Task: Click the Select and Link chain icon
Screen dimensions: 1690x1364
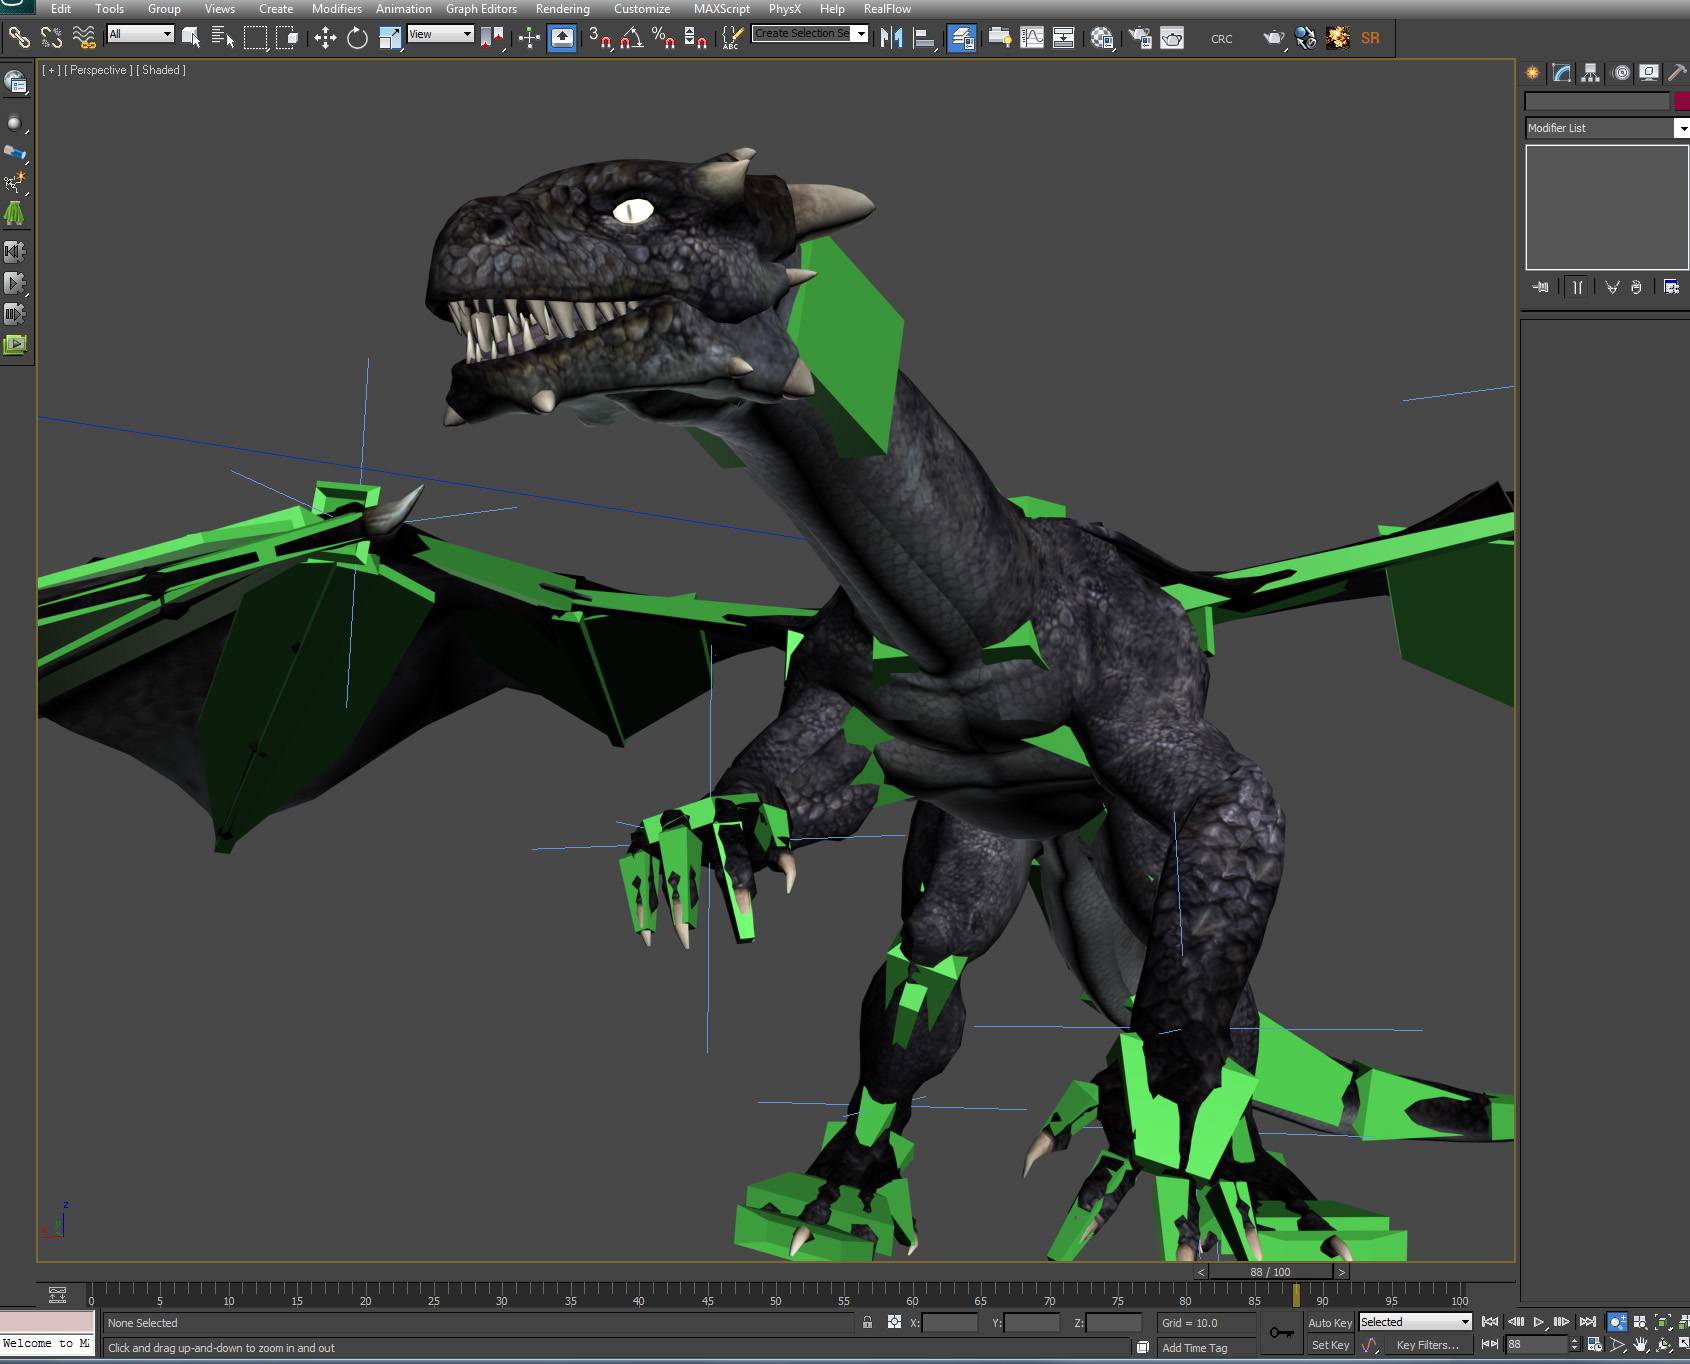Action: coord(19,38)
